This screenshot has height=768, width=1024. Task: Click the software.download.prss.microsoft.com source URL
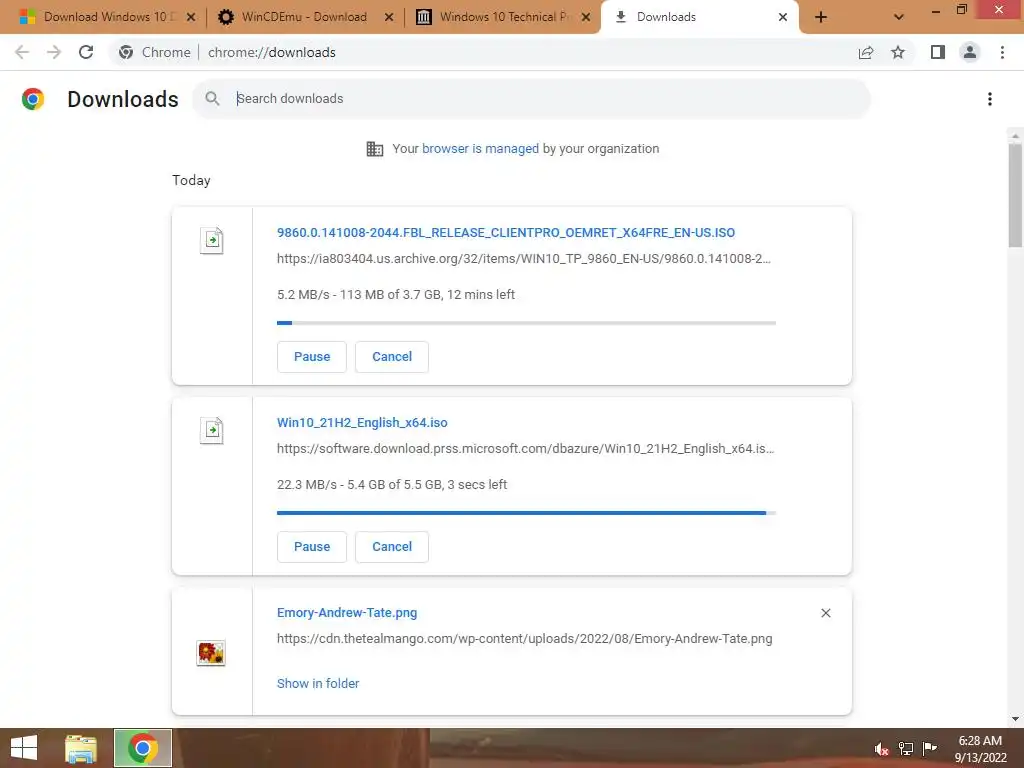click(526, 449)
